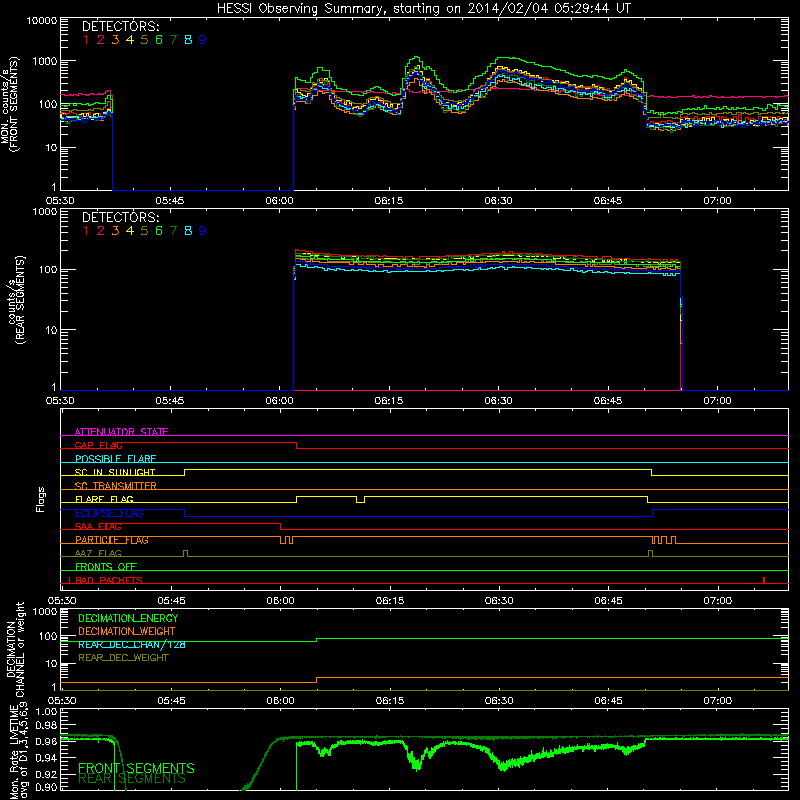Click 1.00 tick on the livetime axis
Image resolution: width=800 pixels, height=800 pixels.
tap(46, 711)
